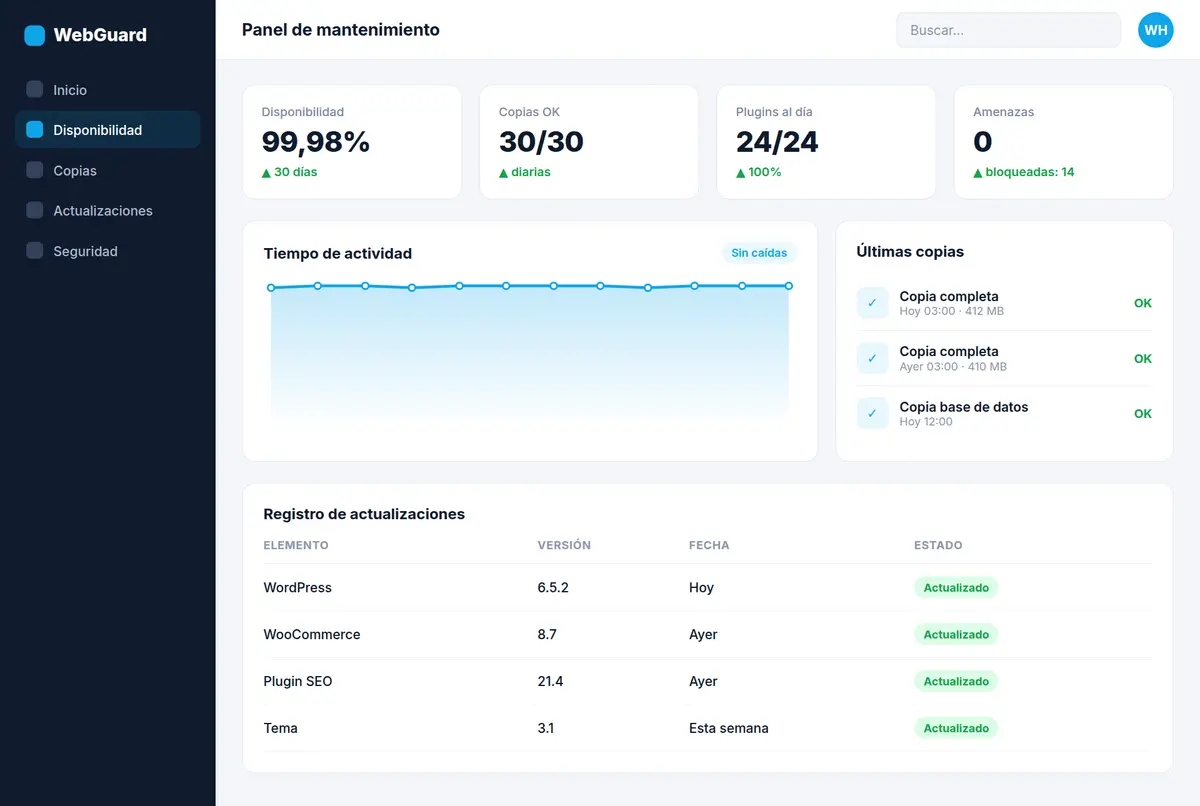Click the Registro de actualizaciones heading
Screen dimensions: 1200x806
click(364, 514)
